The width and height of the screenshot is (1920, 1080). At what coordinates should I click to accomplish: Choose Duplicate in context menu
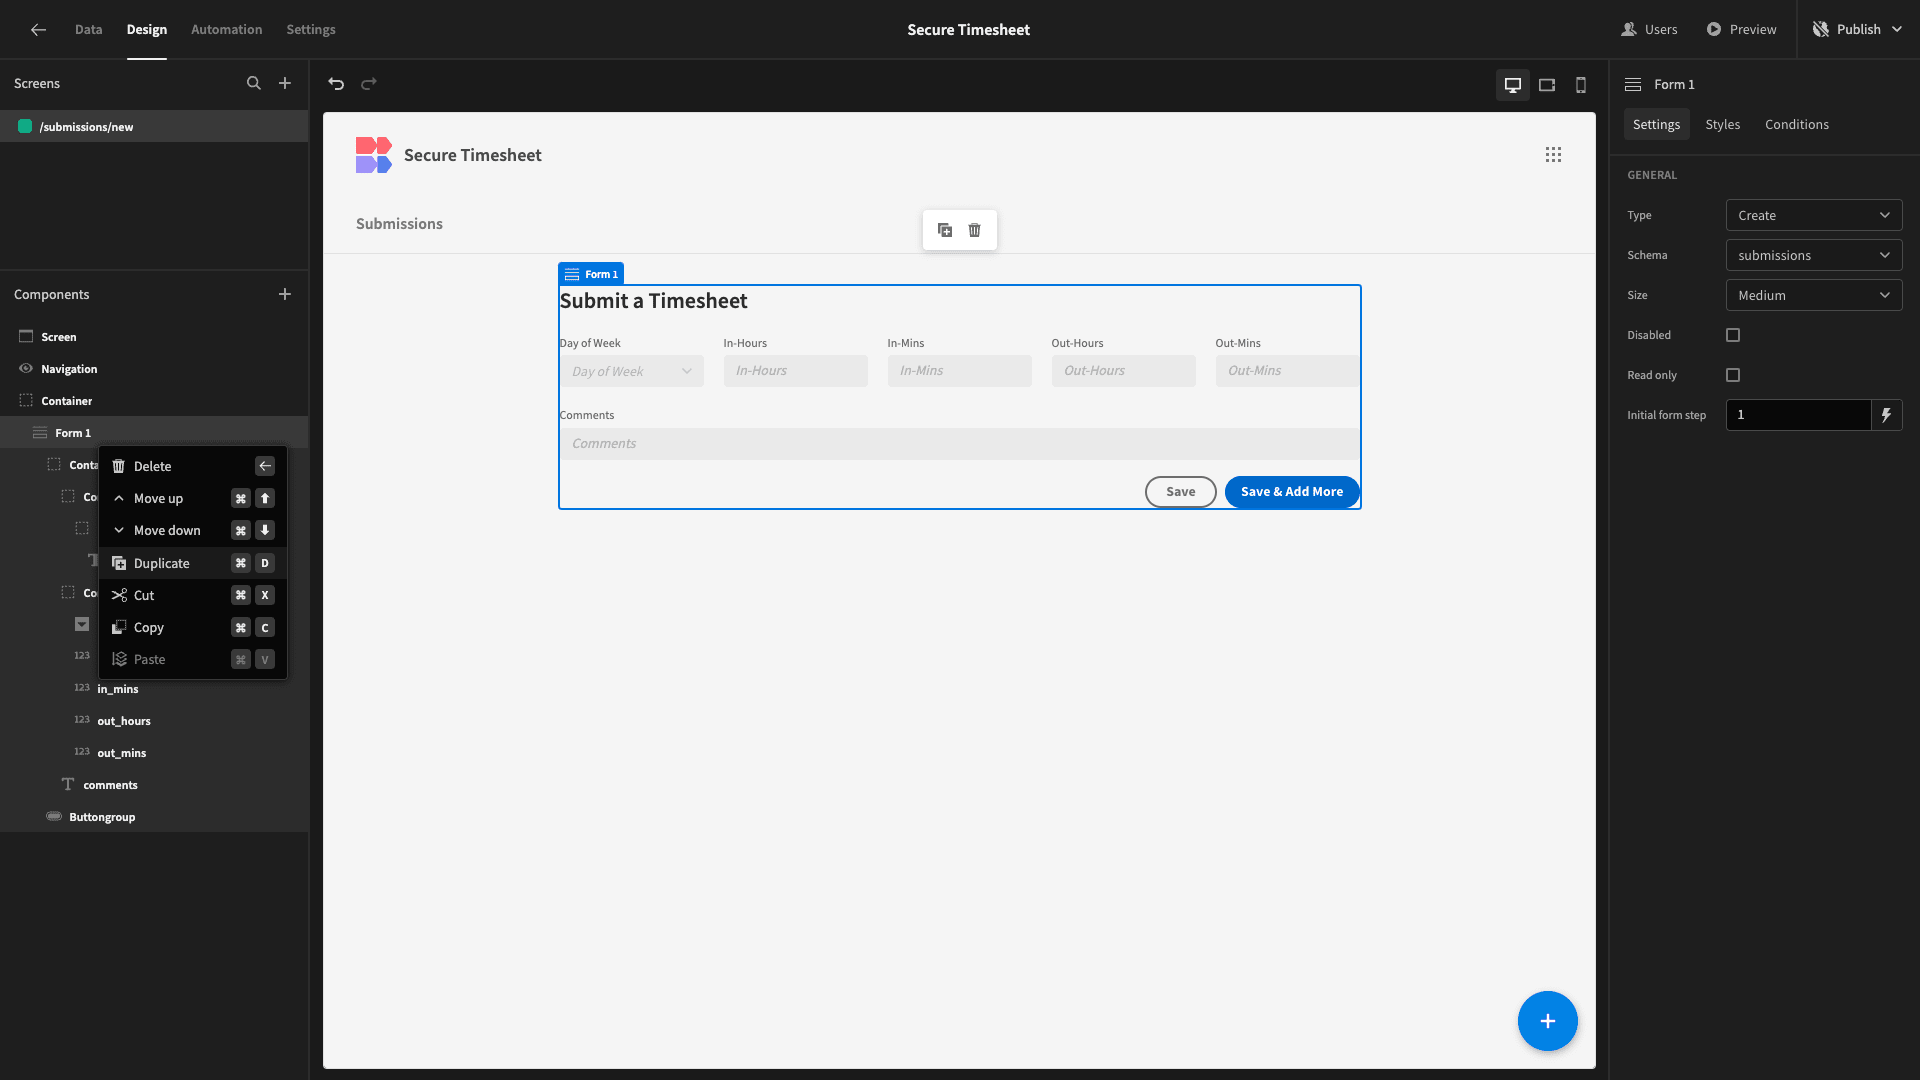pos(193,563)
